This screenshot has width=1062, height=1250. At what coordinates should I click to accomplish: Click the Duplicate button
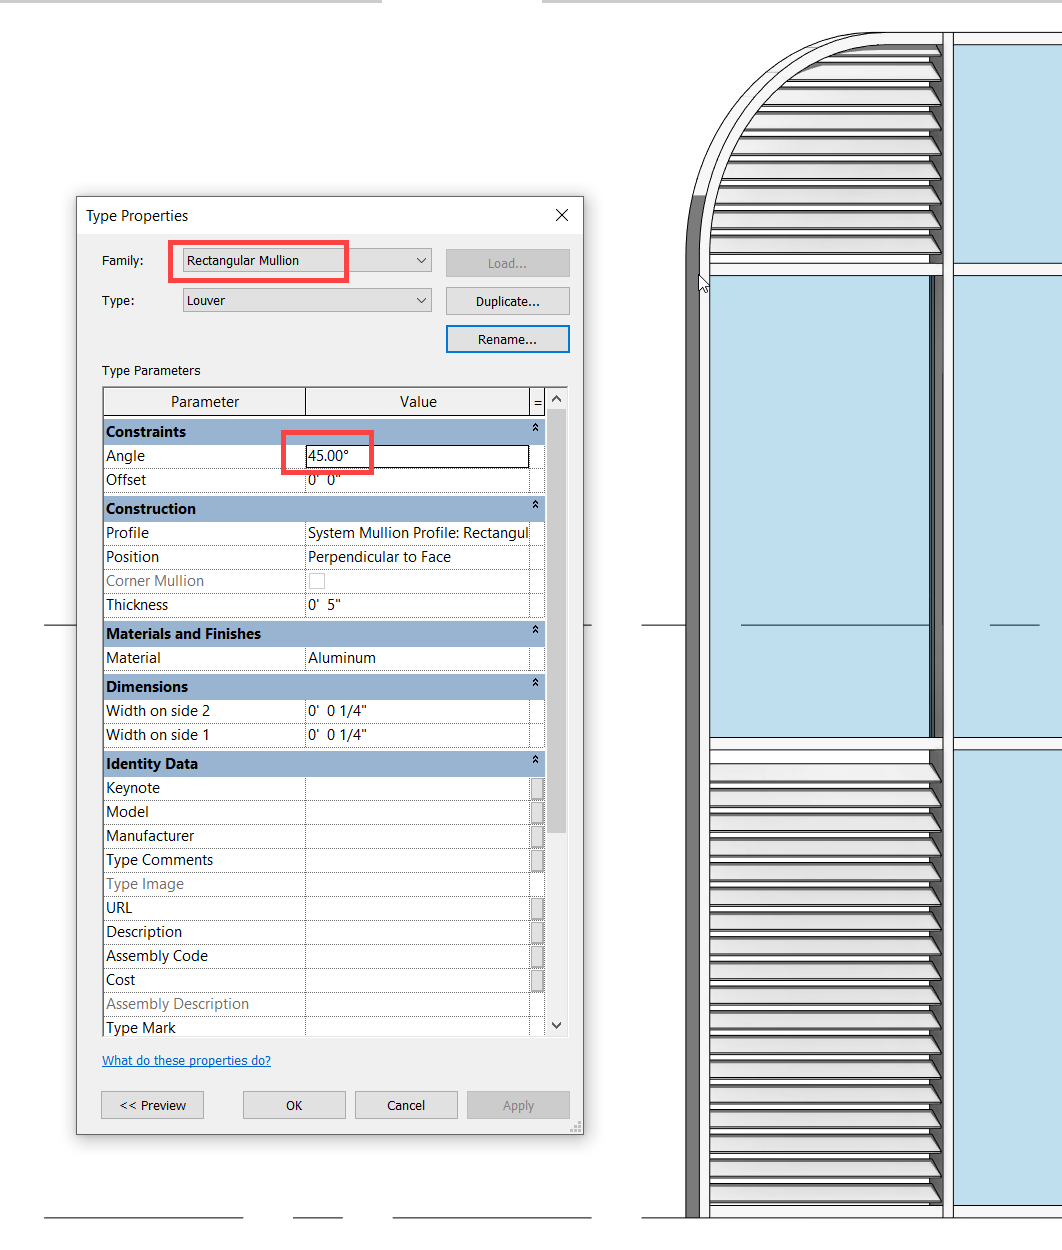[x=507, y=300]
